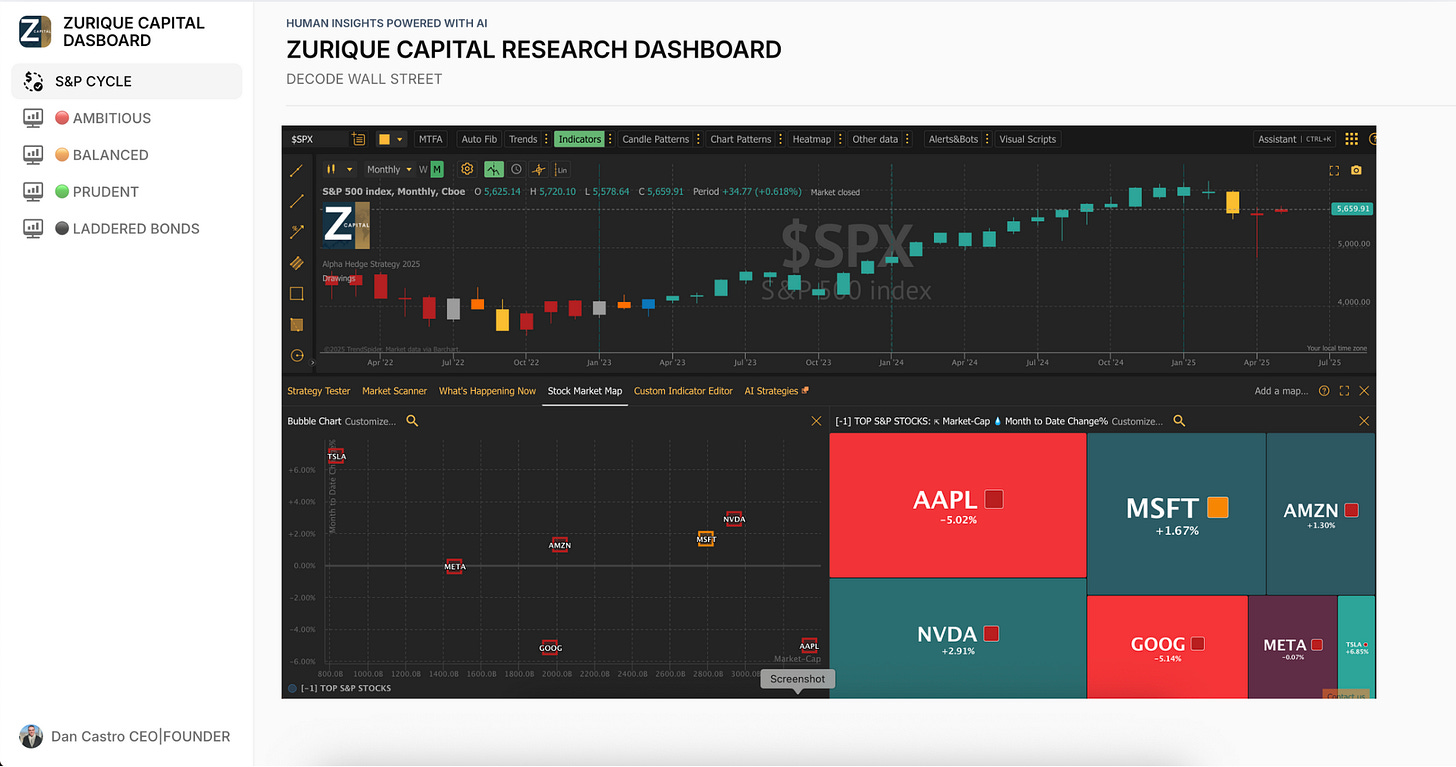Toggle the green Indicators button

(580, 139)
